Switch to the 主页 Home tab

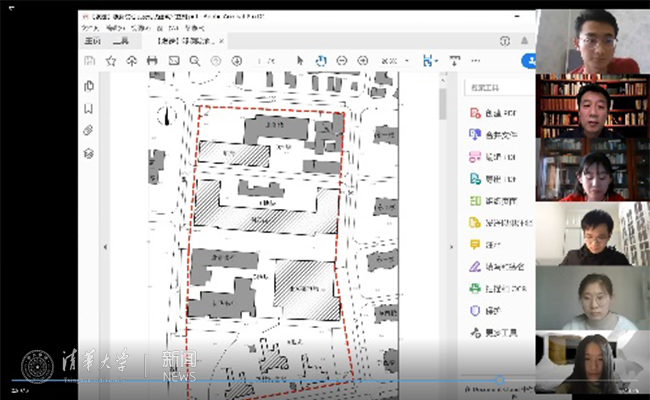tap(91, 43)
